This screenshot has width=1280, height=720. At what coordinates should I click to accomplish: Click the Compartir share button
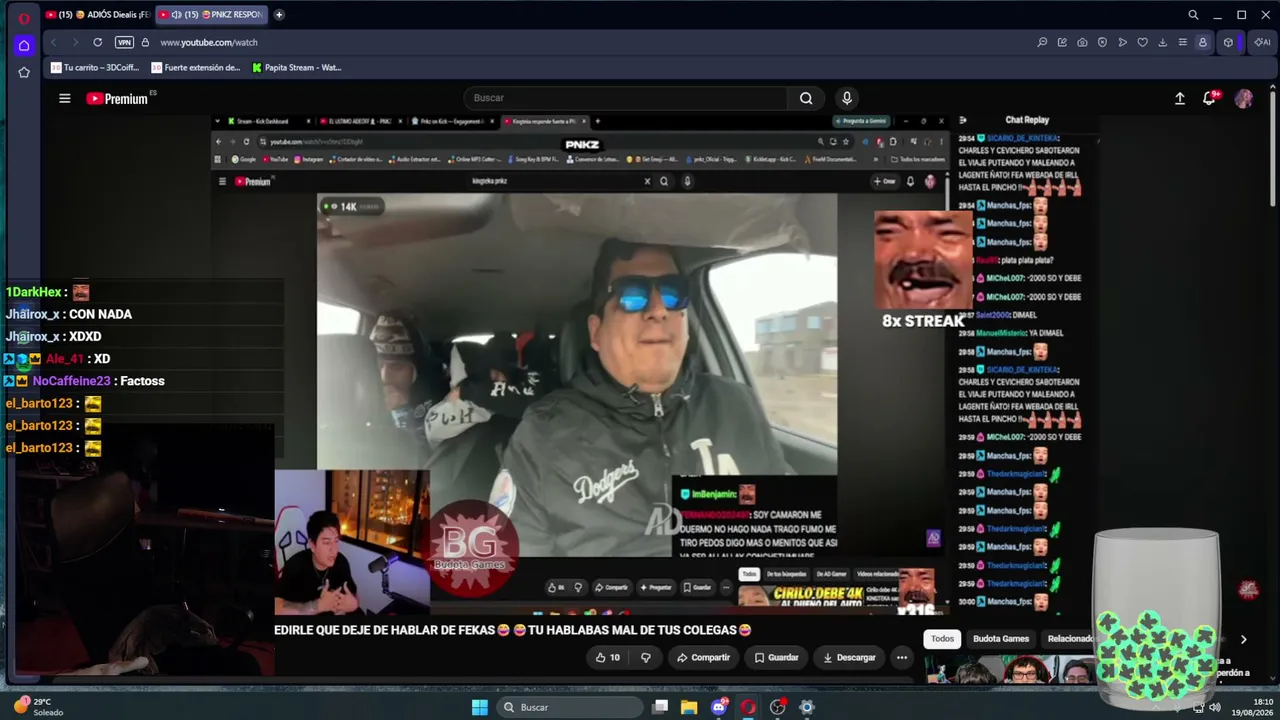703,657
